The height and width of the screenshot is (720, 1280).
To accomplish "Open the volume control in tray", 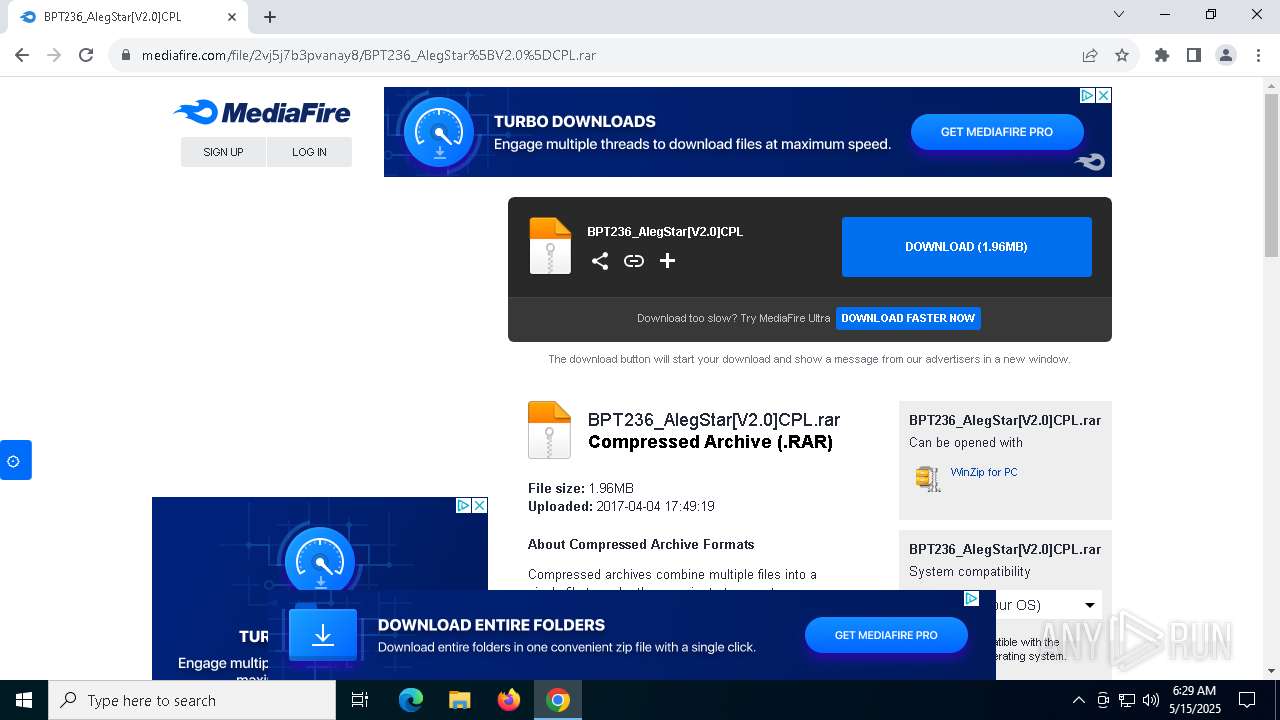I will tap(1151, 700).
